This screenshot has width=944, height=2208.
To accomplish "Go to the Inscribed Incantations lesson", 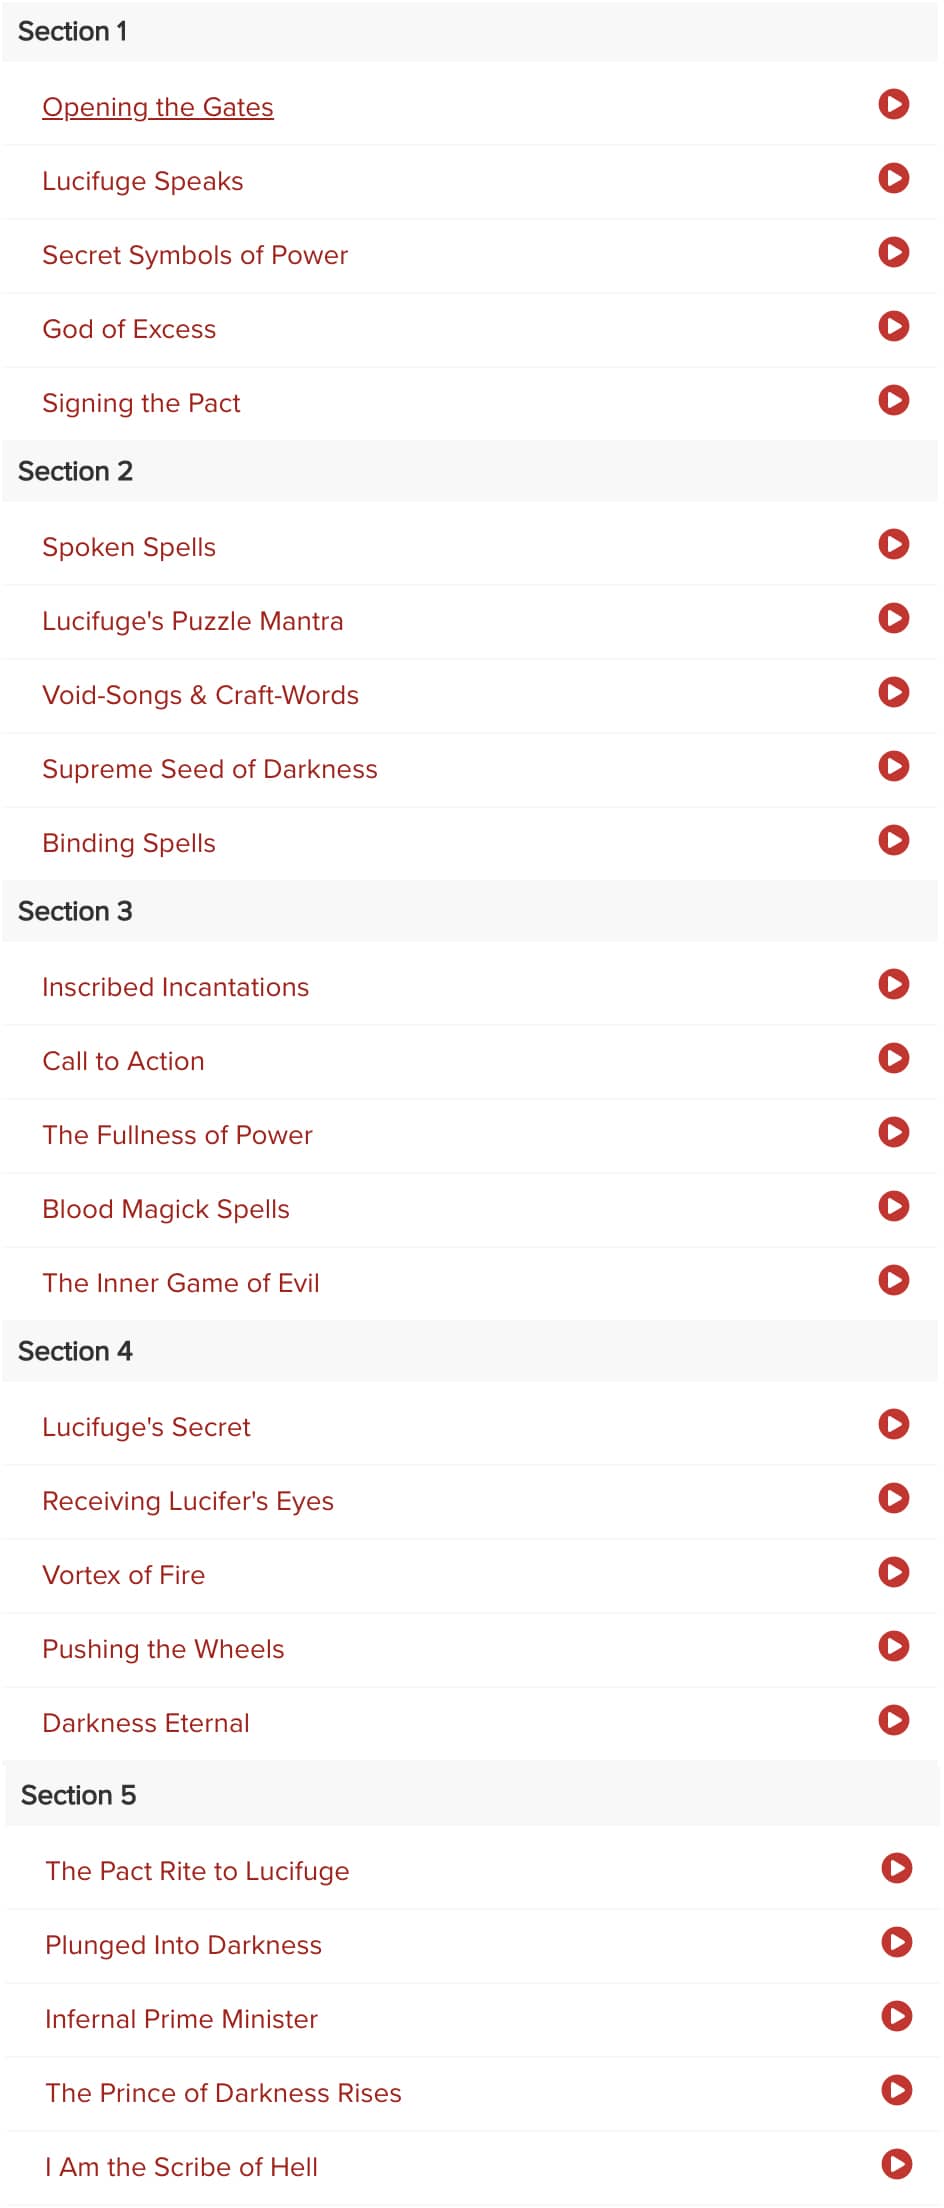I will 176,987.
